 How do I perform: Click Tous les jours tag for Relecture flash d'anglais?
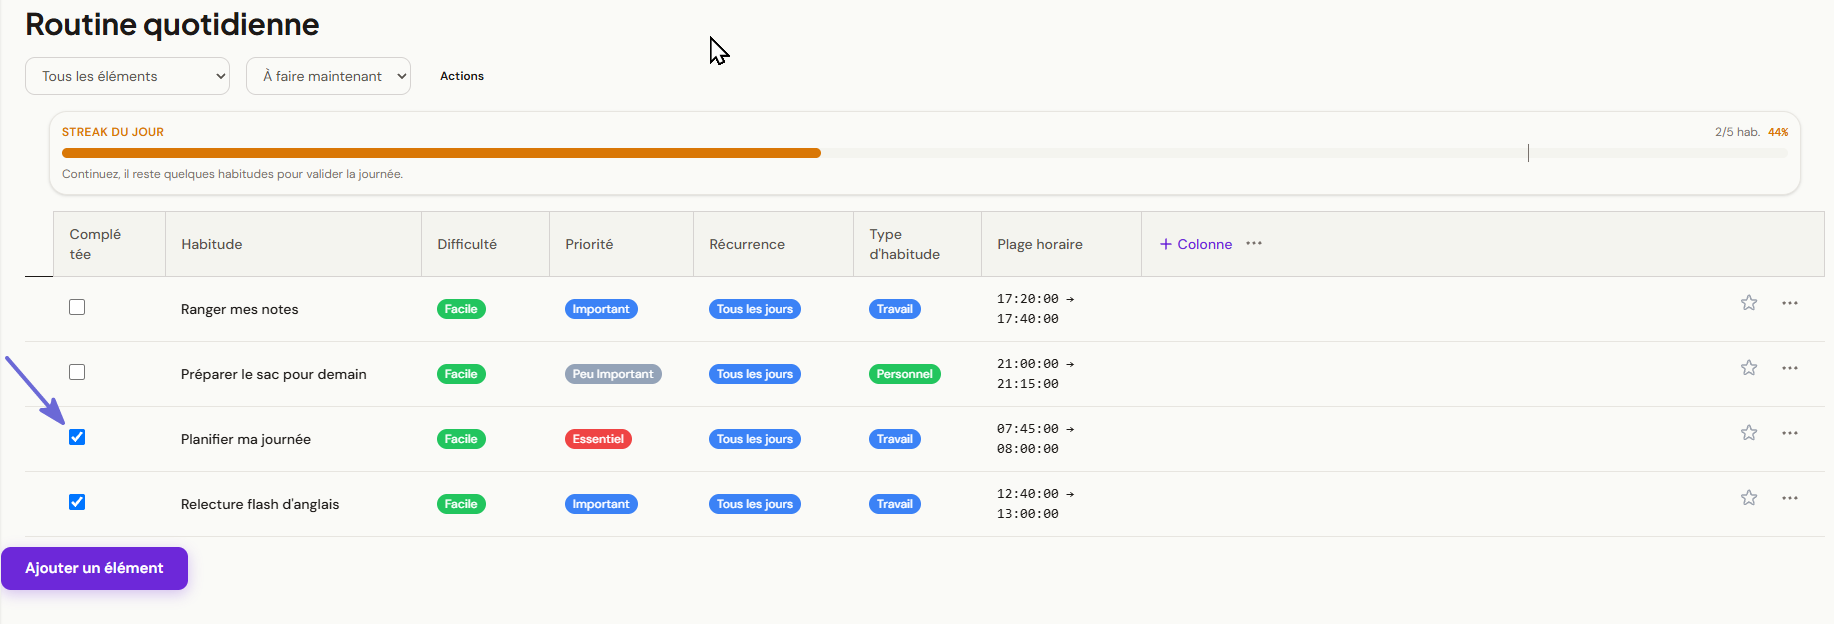click(x=755, y=504)
